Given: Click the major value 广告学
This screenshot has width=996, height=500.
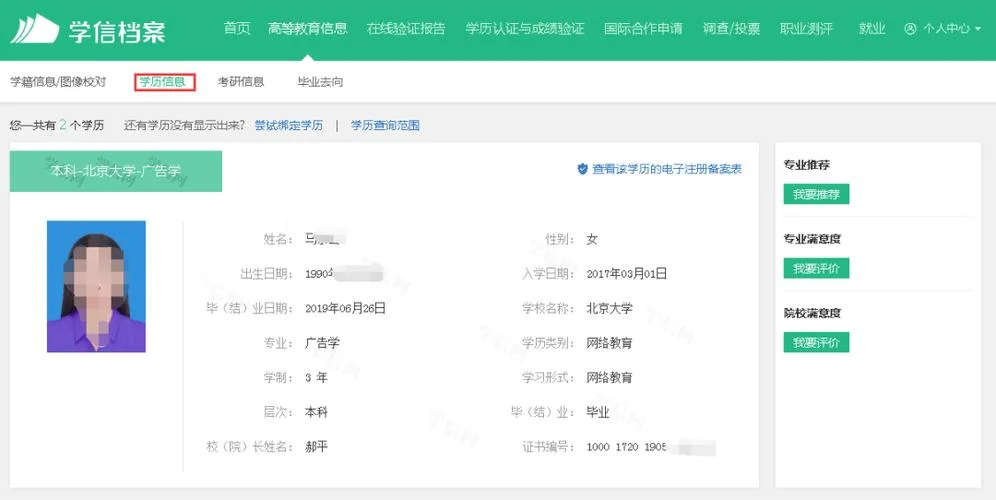Looking at the screenshot, I should tap(322, 343).
